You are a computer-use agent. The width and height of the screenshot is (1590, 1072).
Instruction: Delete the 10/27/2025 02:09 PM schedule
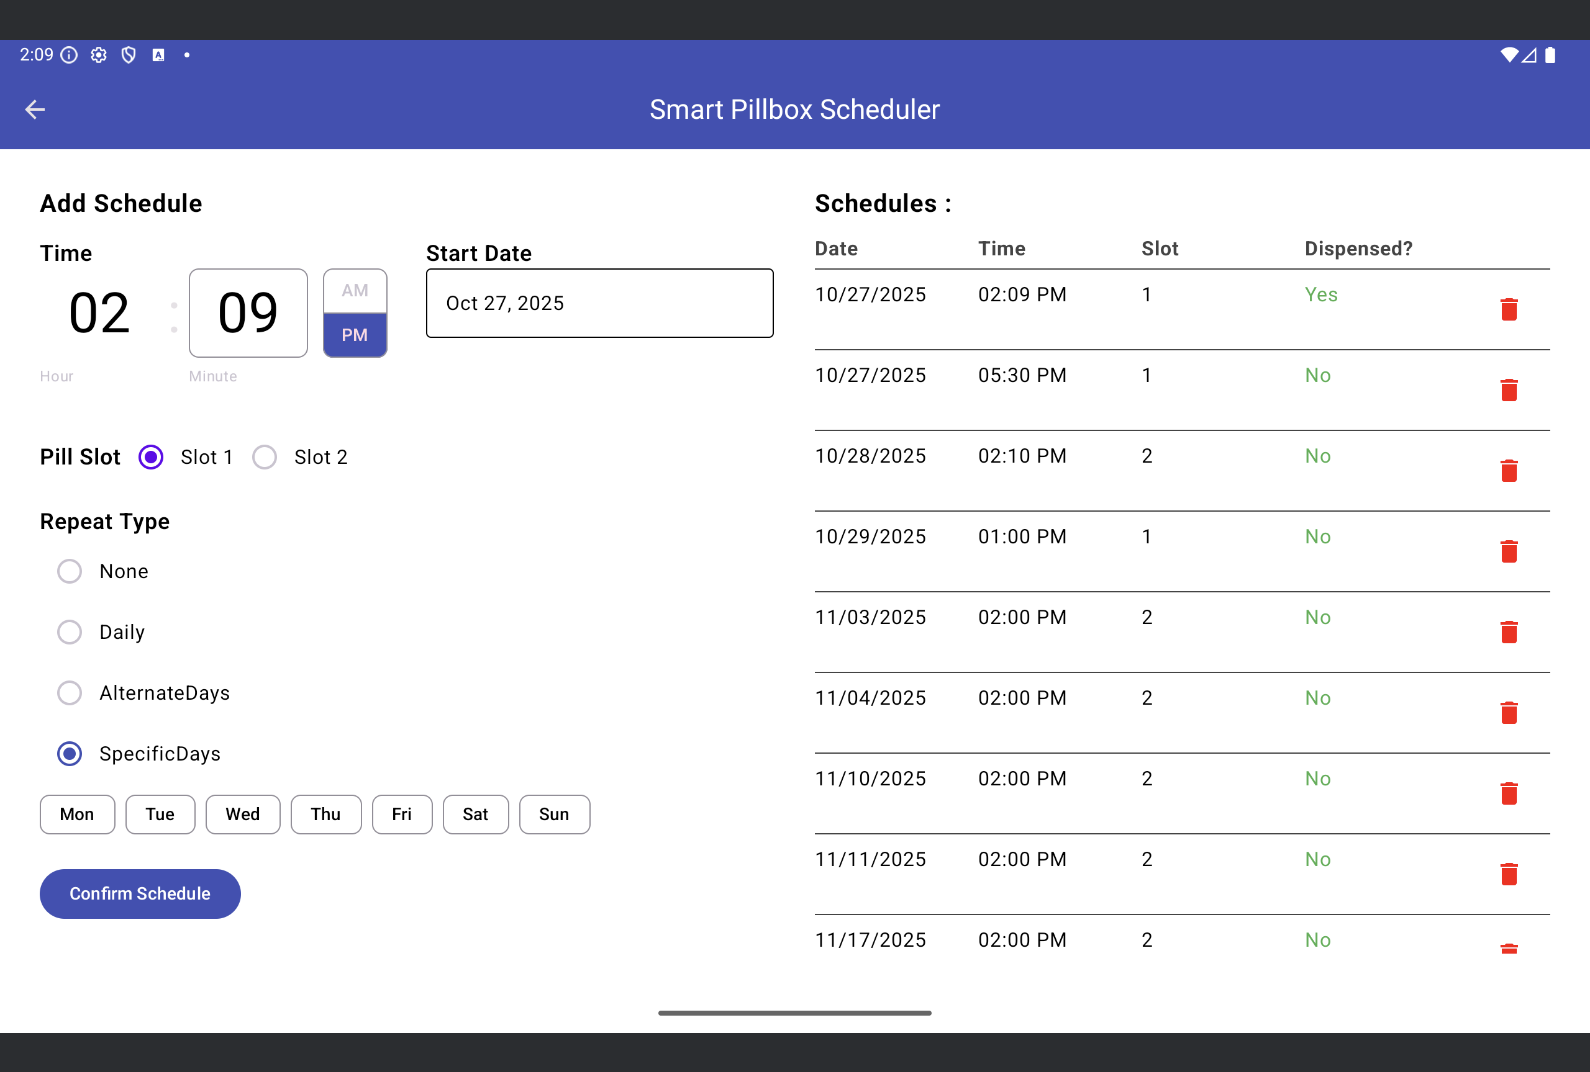click(1509, 309)
